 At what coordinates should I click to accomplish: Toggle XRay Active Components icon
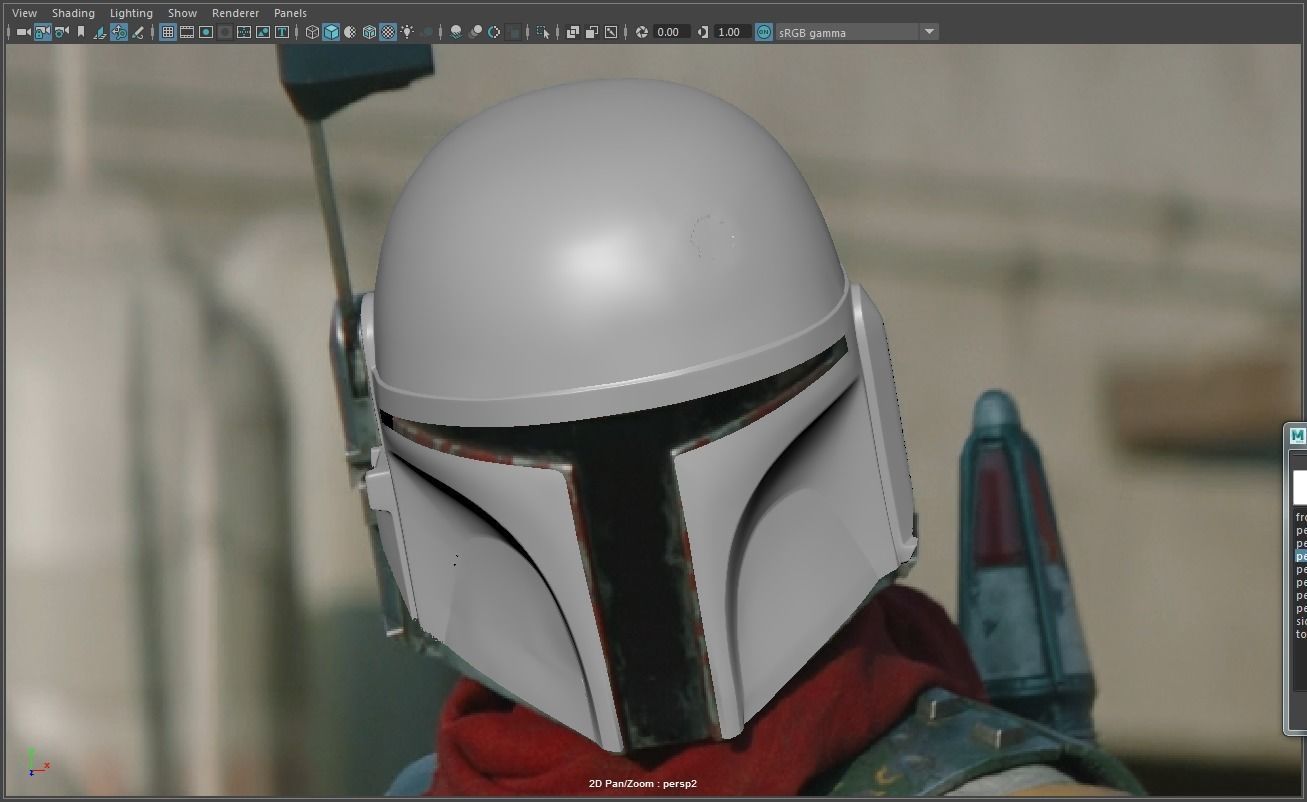[592, 32]
